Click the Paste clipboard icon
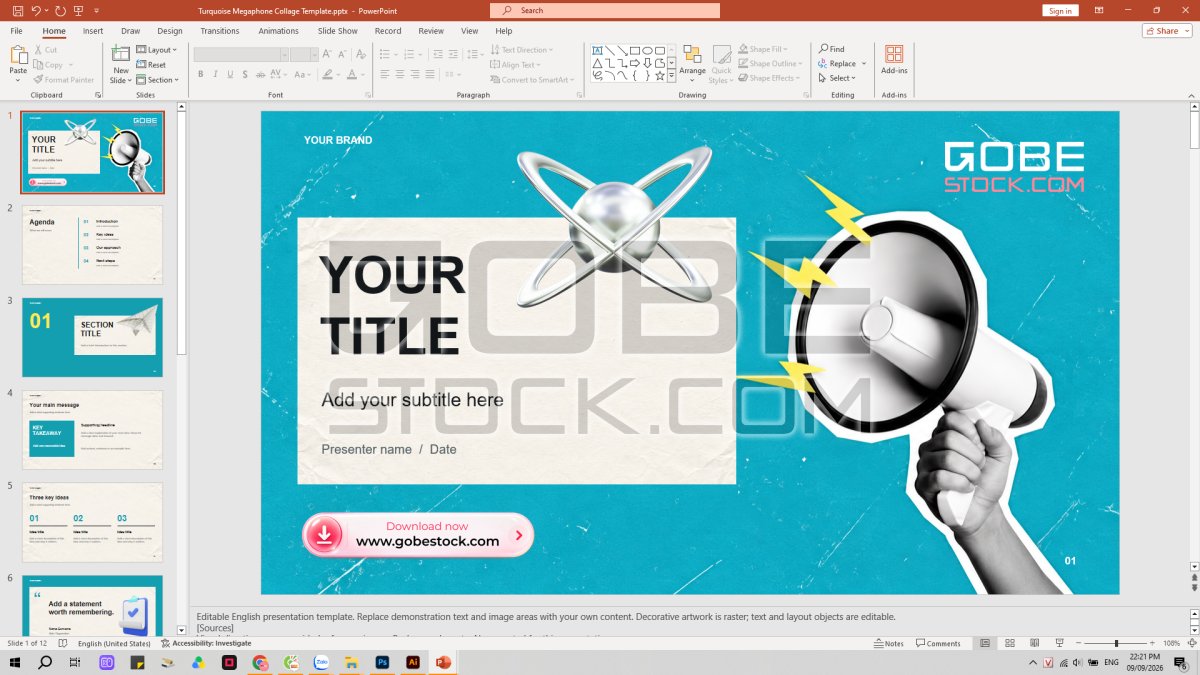The image size is (1200, 675). (x=18, y=55)
